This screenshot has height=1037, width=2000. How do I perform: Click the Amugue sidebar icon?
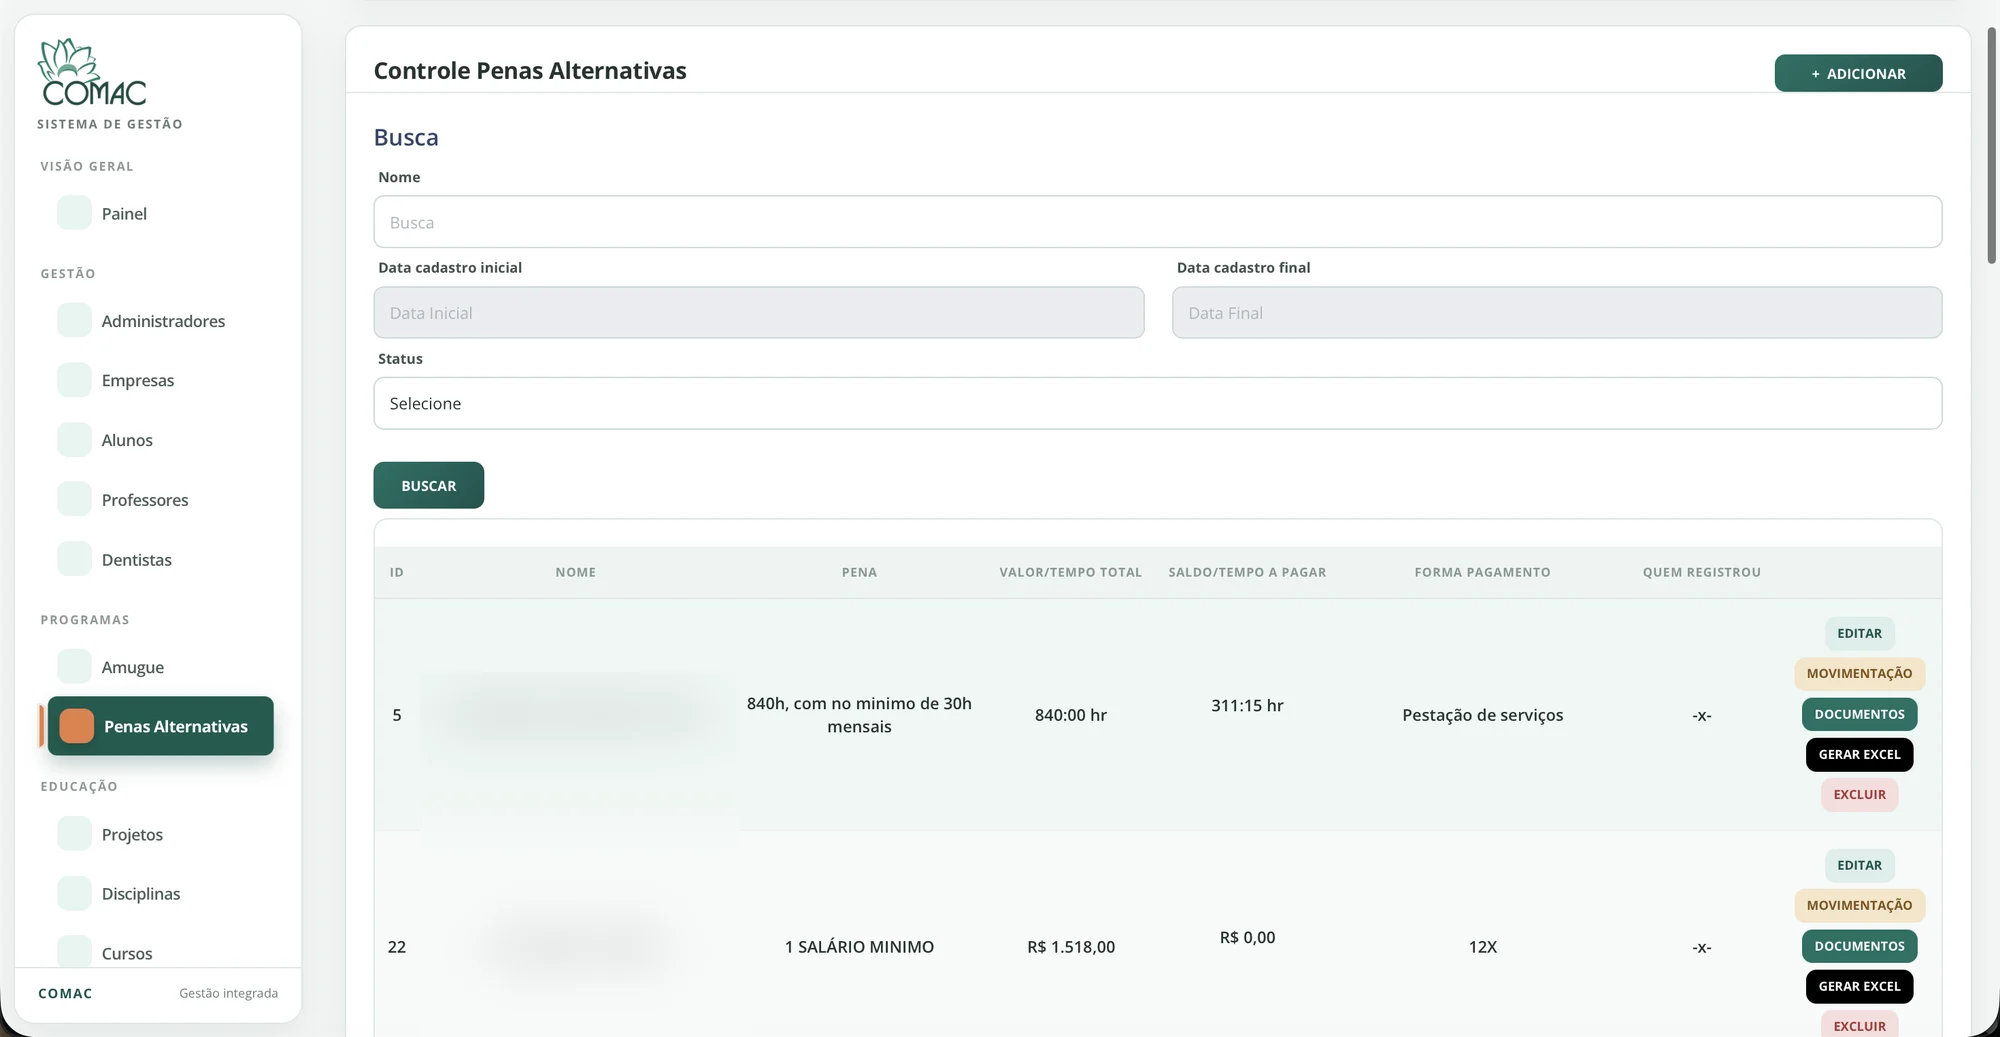coord(74,666)
